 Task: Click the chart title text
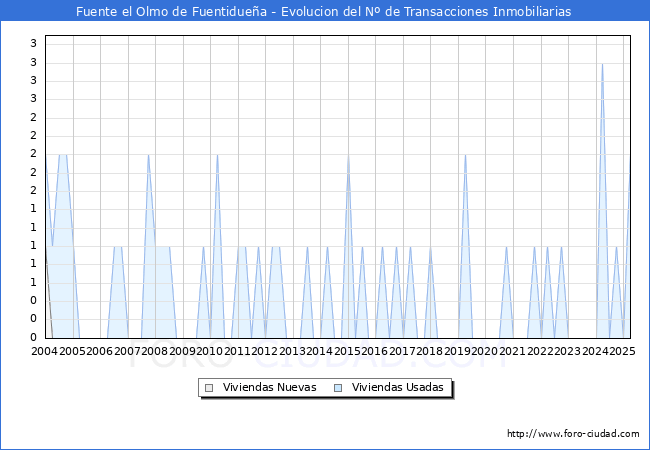click(323, 11)
